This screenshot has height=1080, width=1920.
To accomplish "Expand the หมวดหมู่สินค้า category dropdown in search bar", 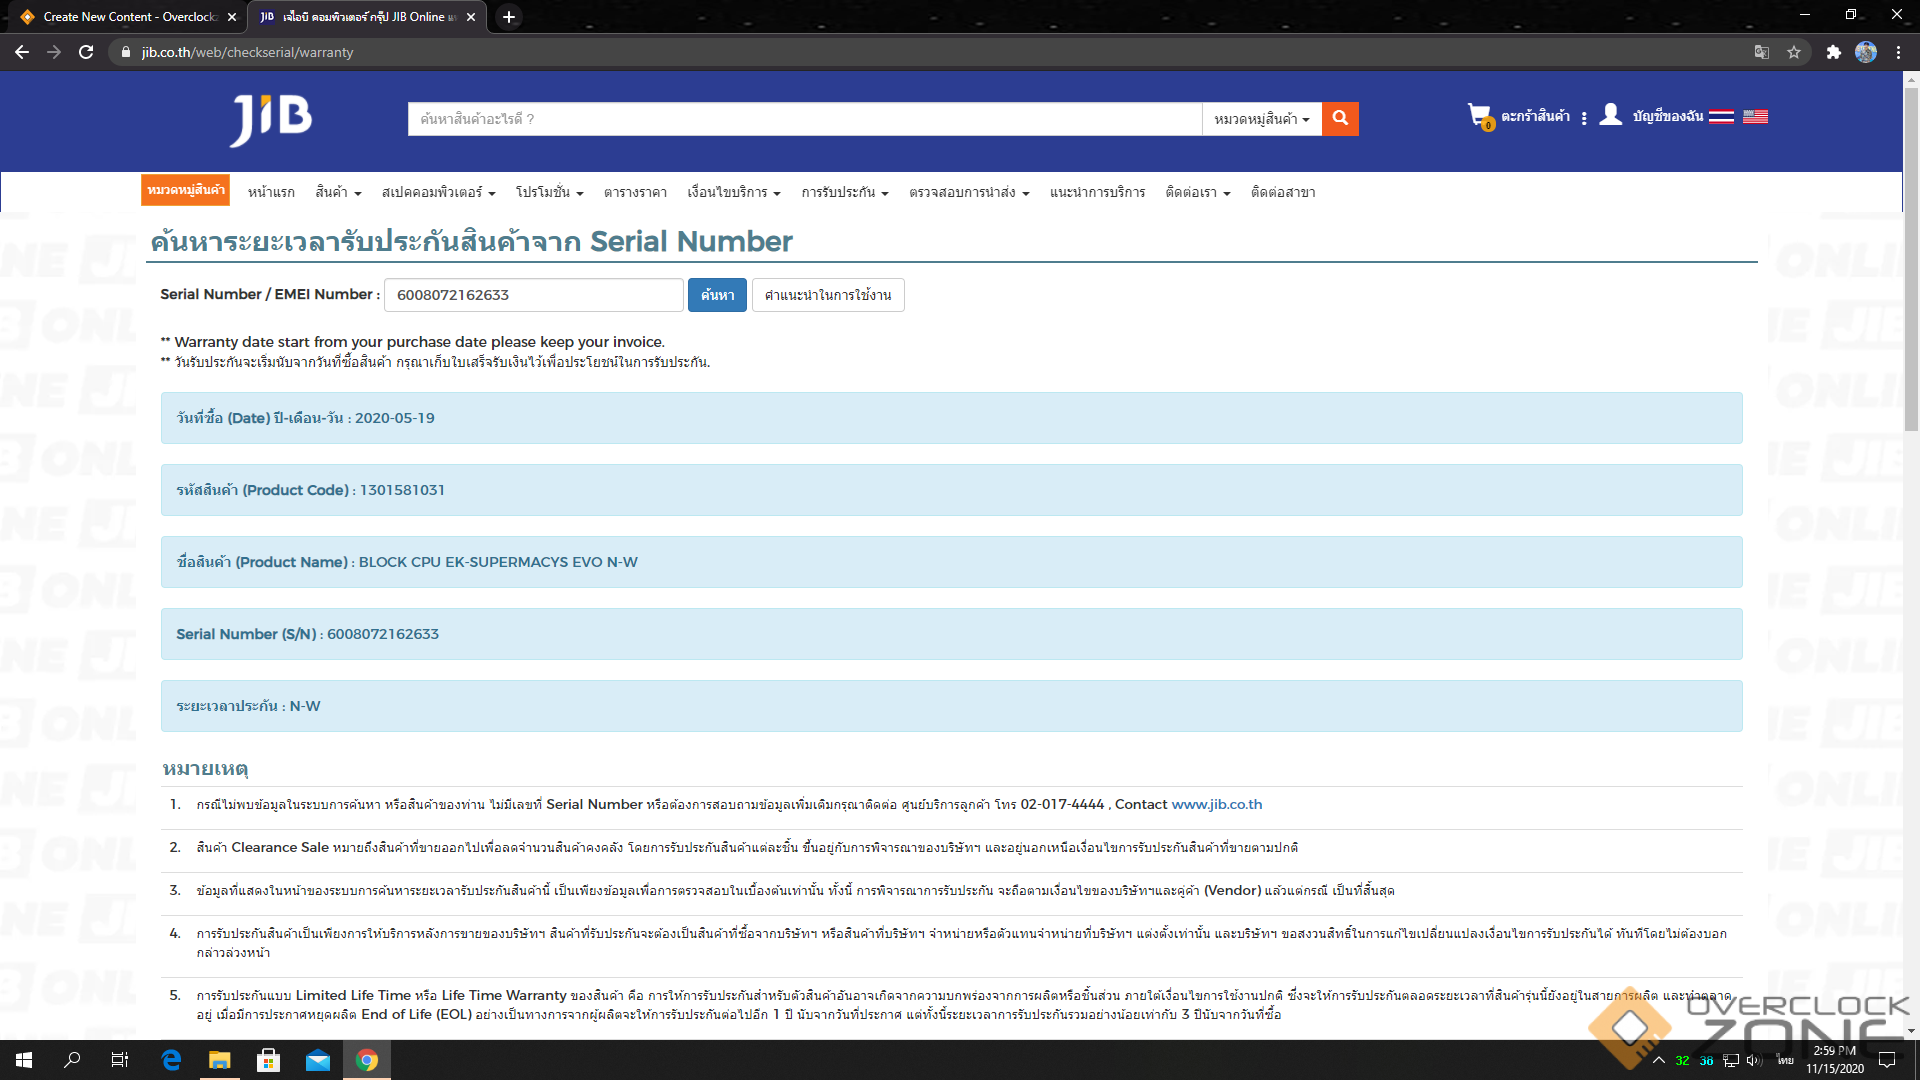I will [1261, 119].
